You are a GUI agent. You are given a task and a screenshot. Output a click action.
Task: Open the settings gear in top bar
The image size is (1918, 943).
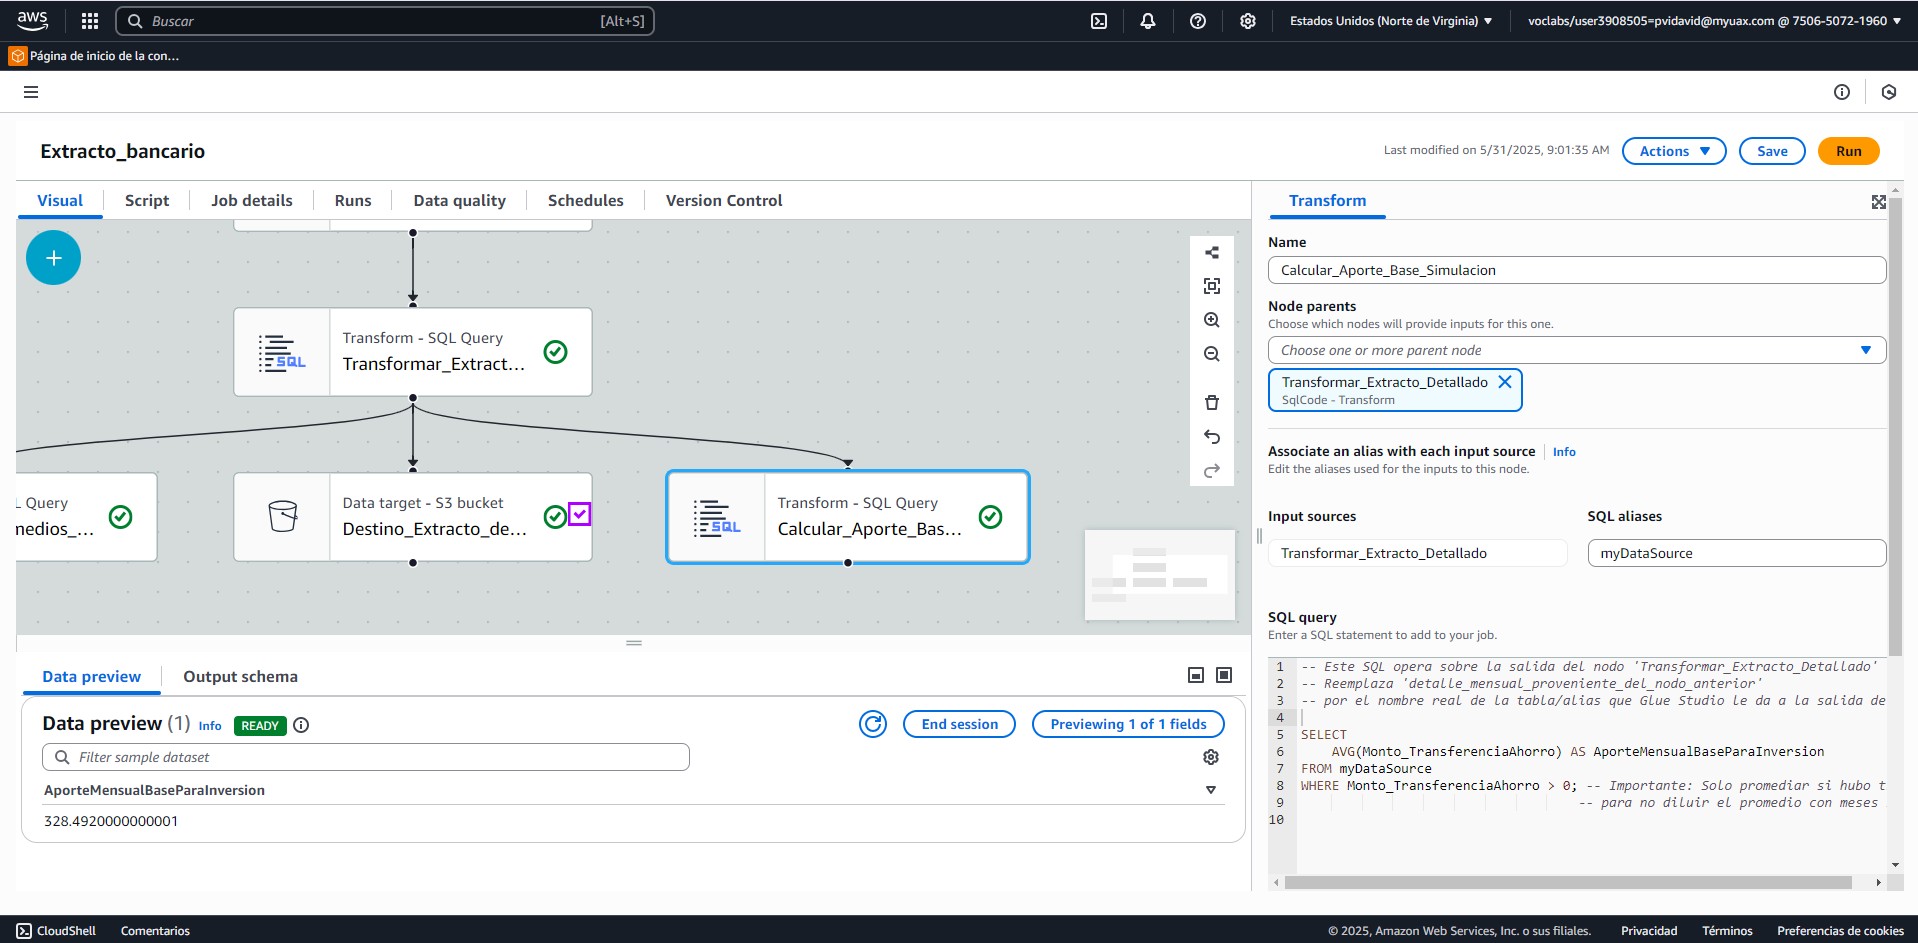pyautogui.click(x=1248, y=21)
